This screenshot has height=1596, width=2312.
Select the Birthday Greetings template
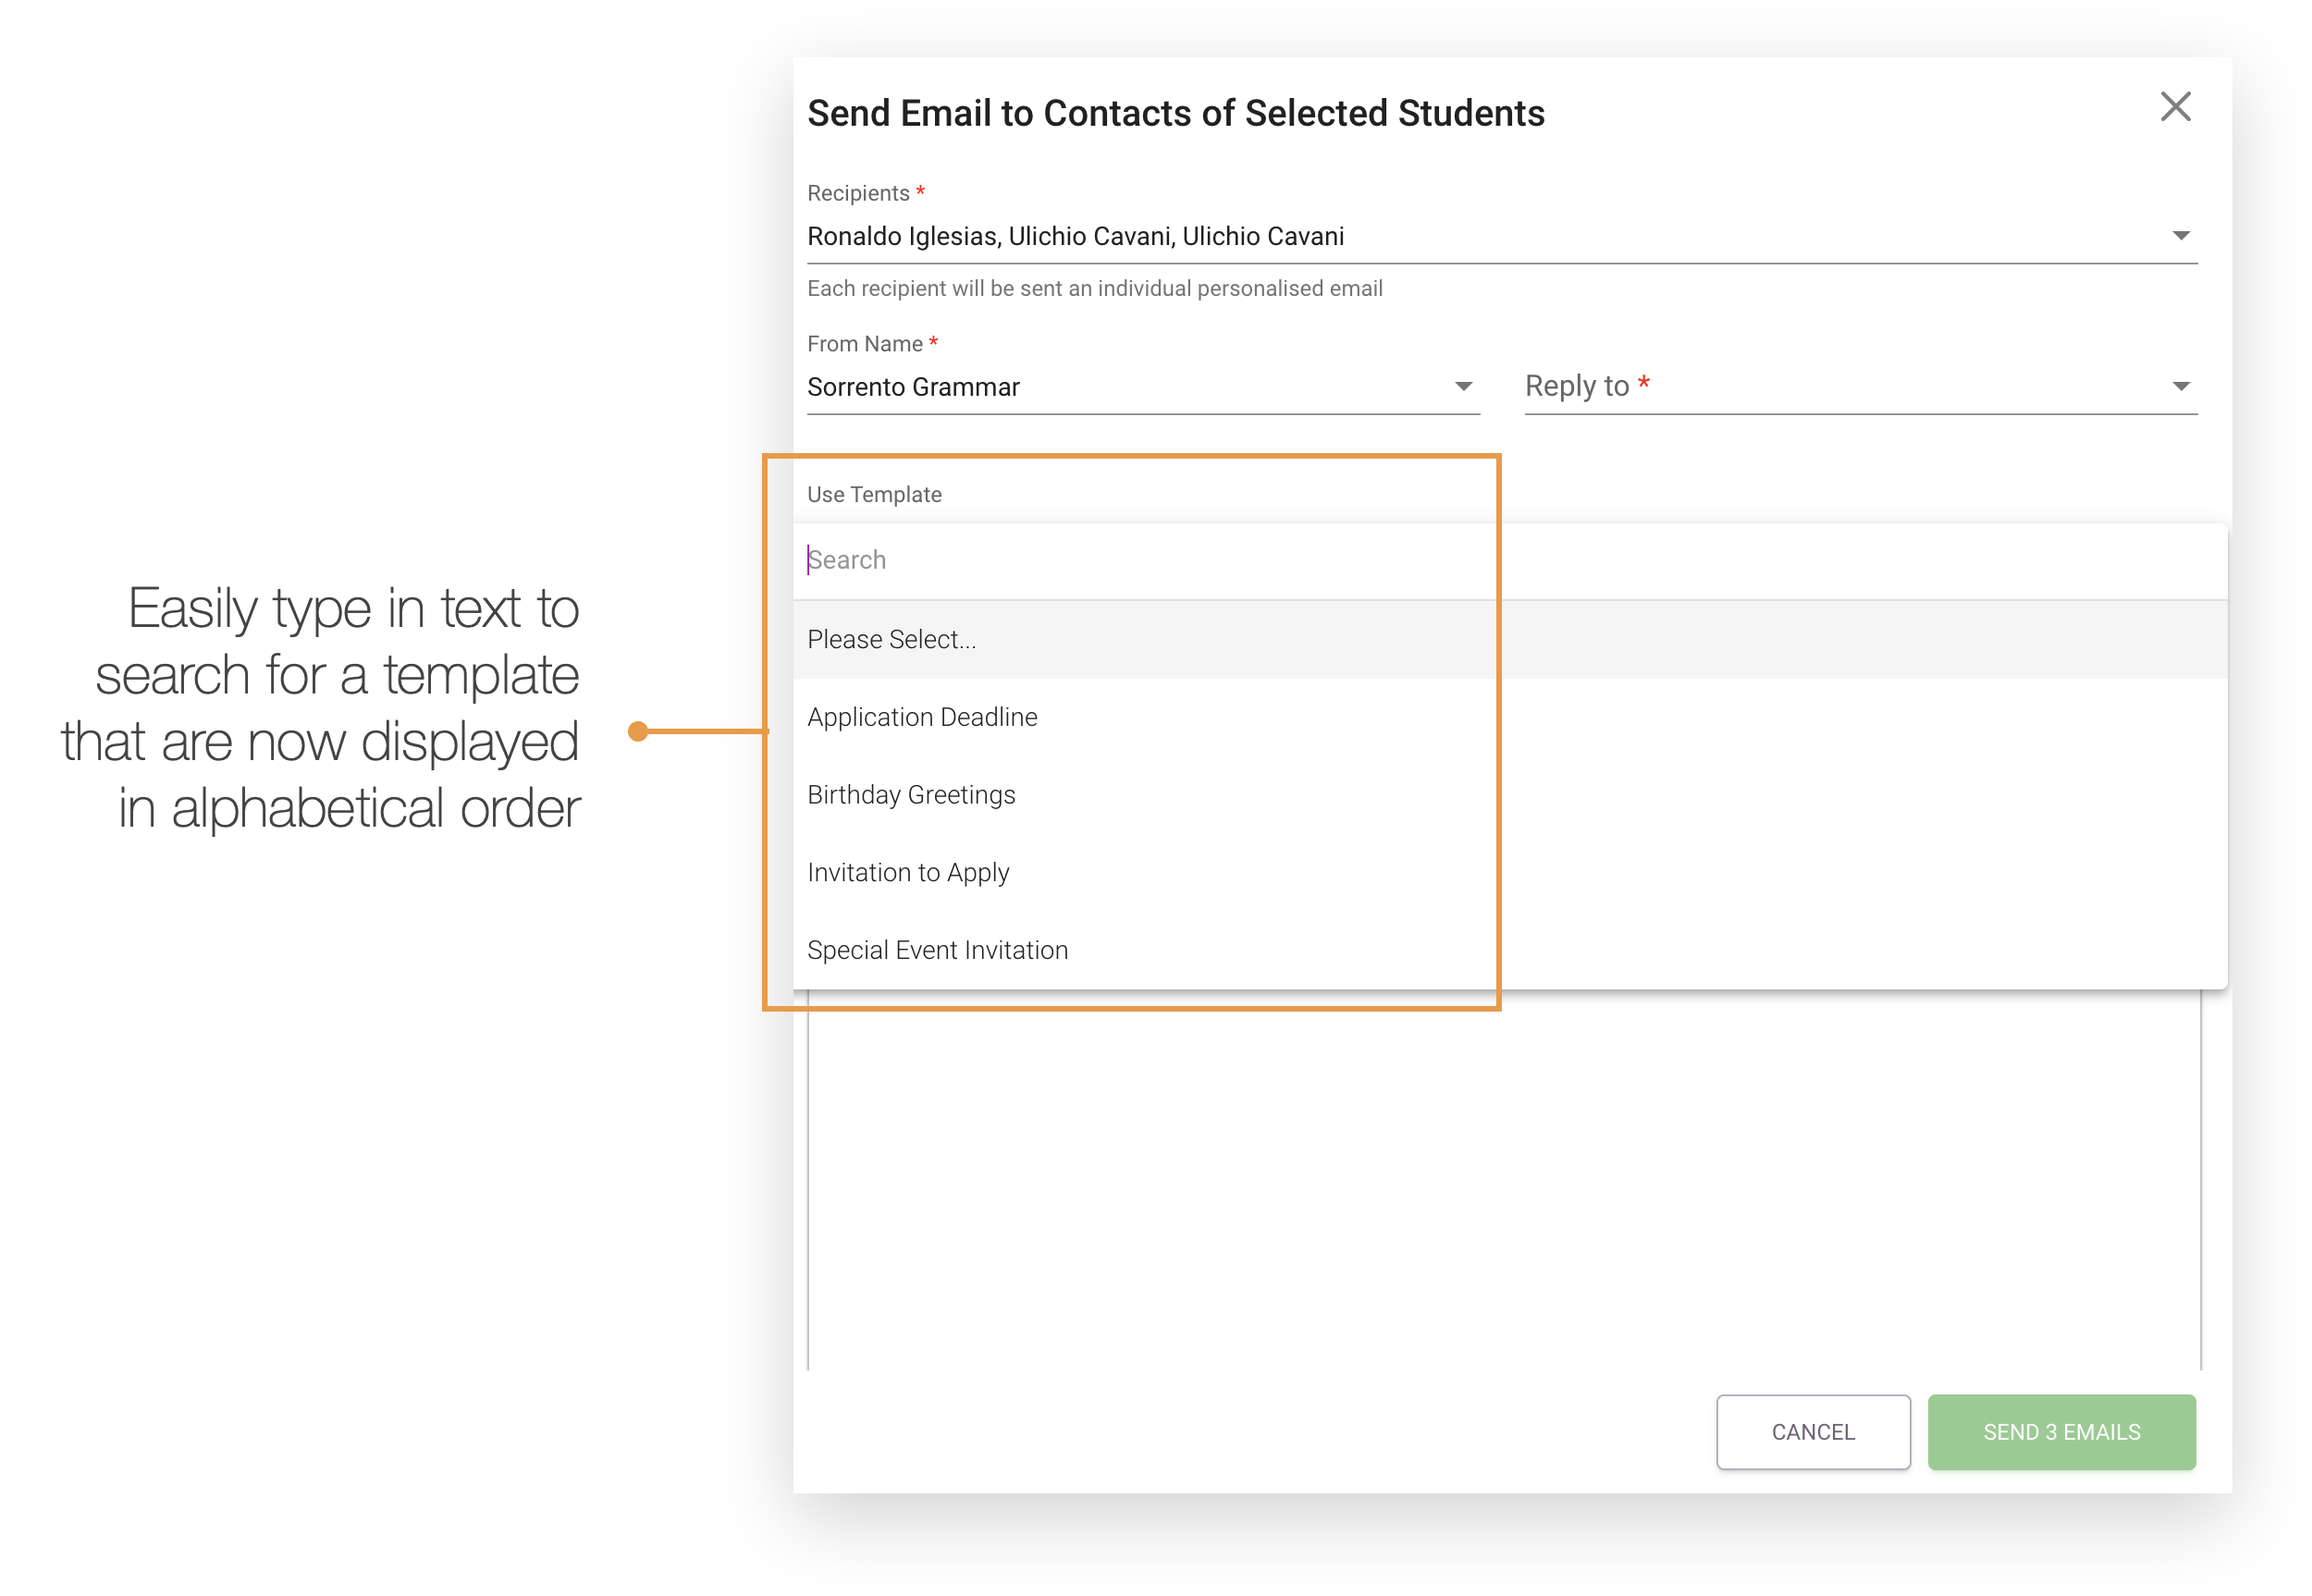point(911,794)
